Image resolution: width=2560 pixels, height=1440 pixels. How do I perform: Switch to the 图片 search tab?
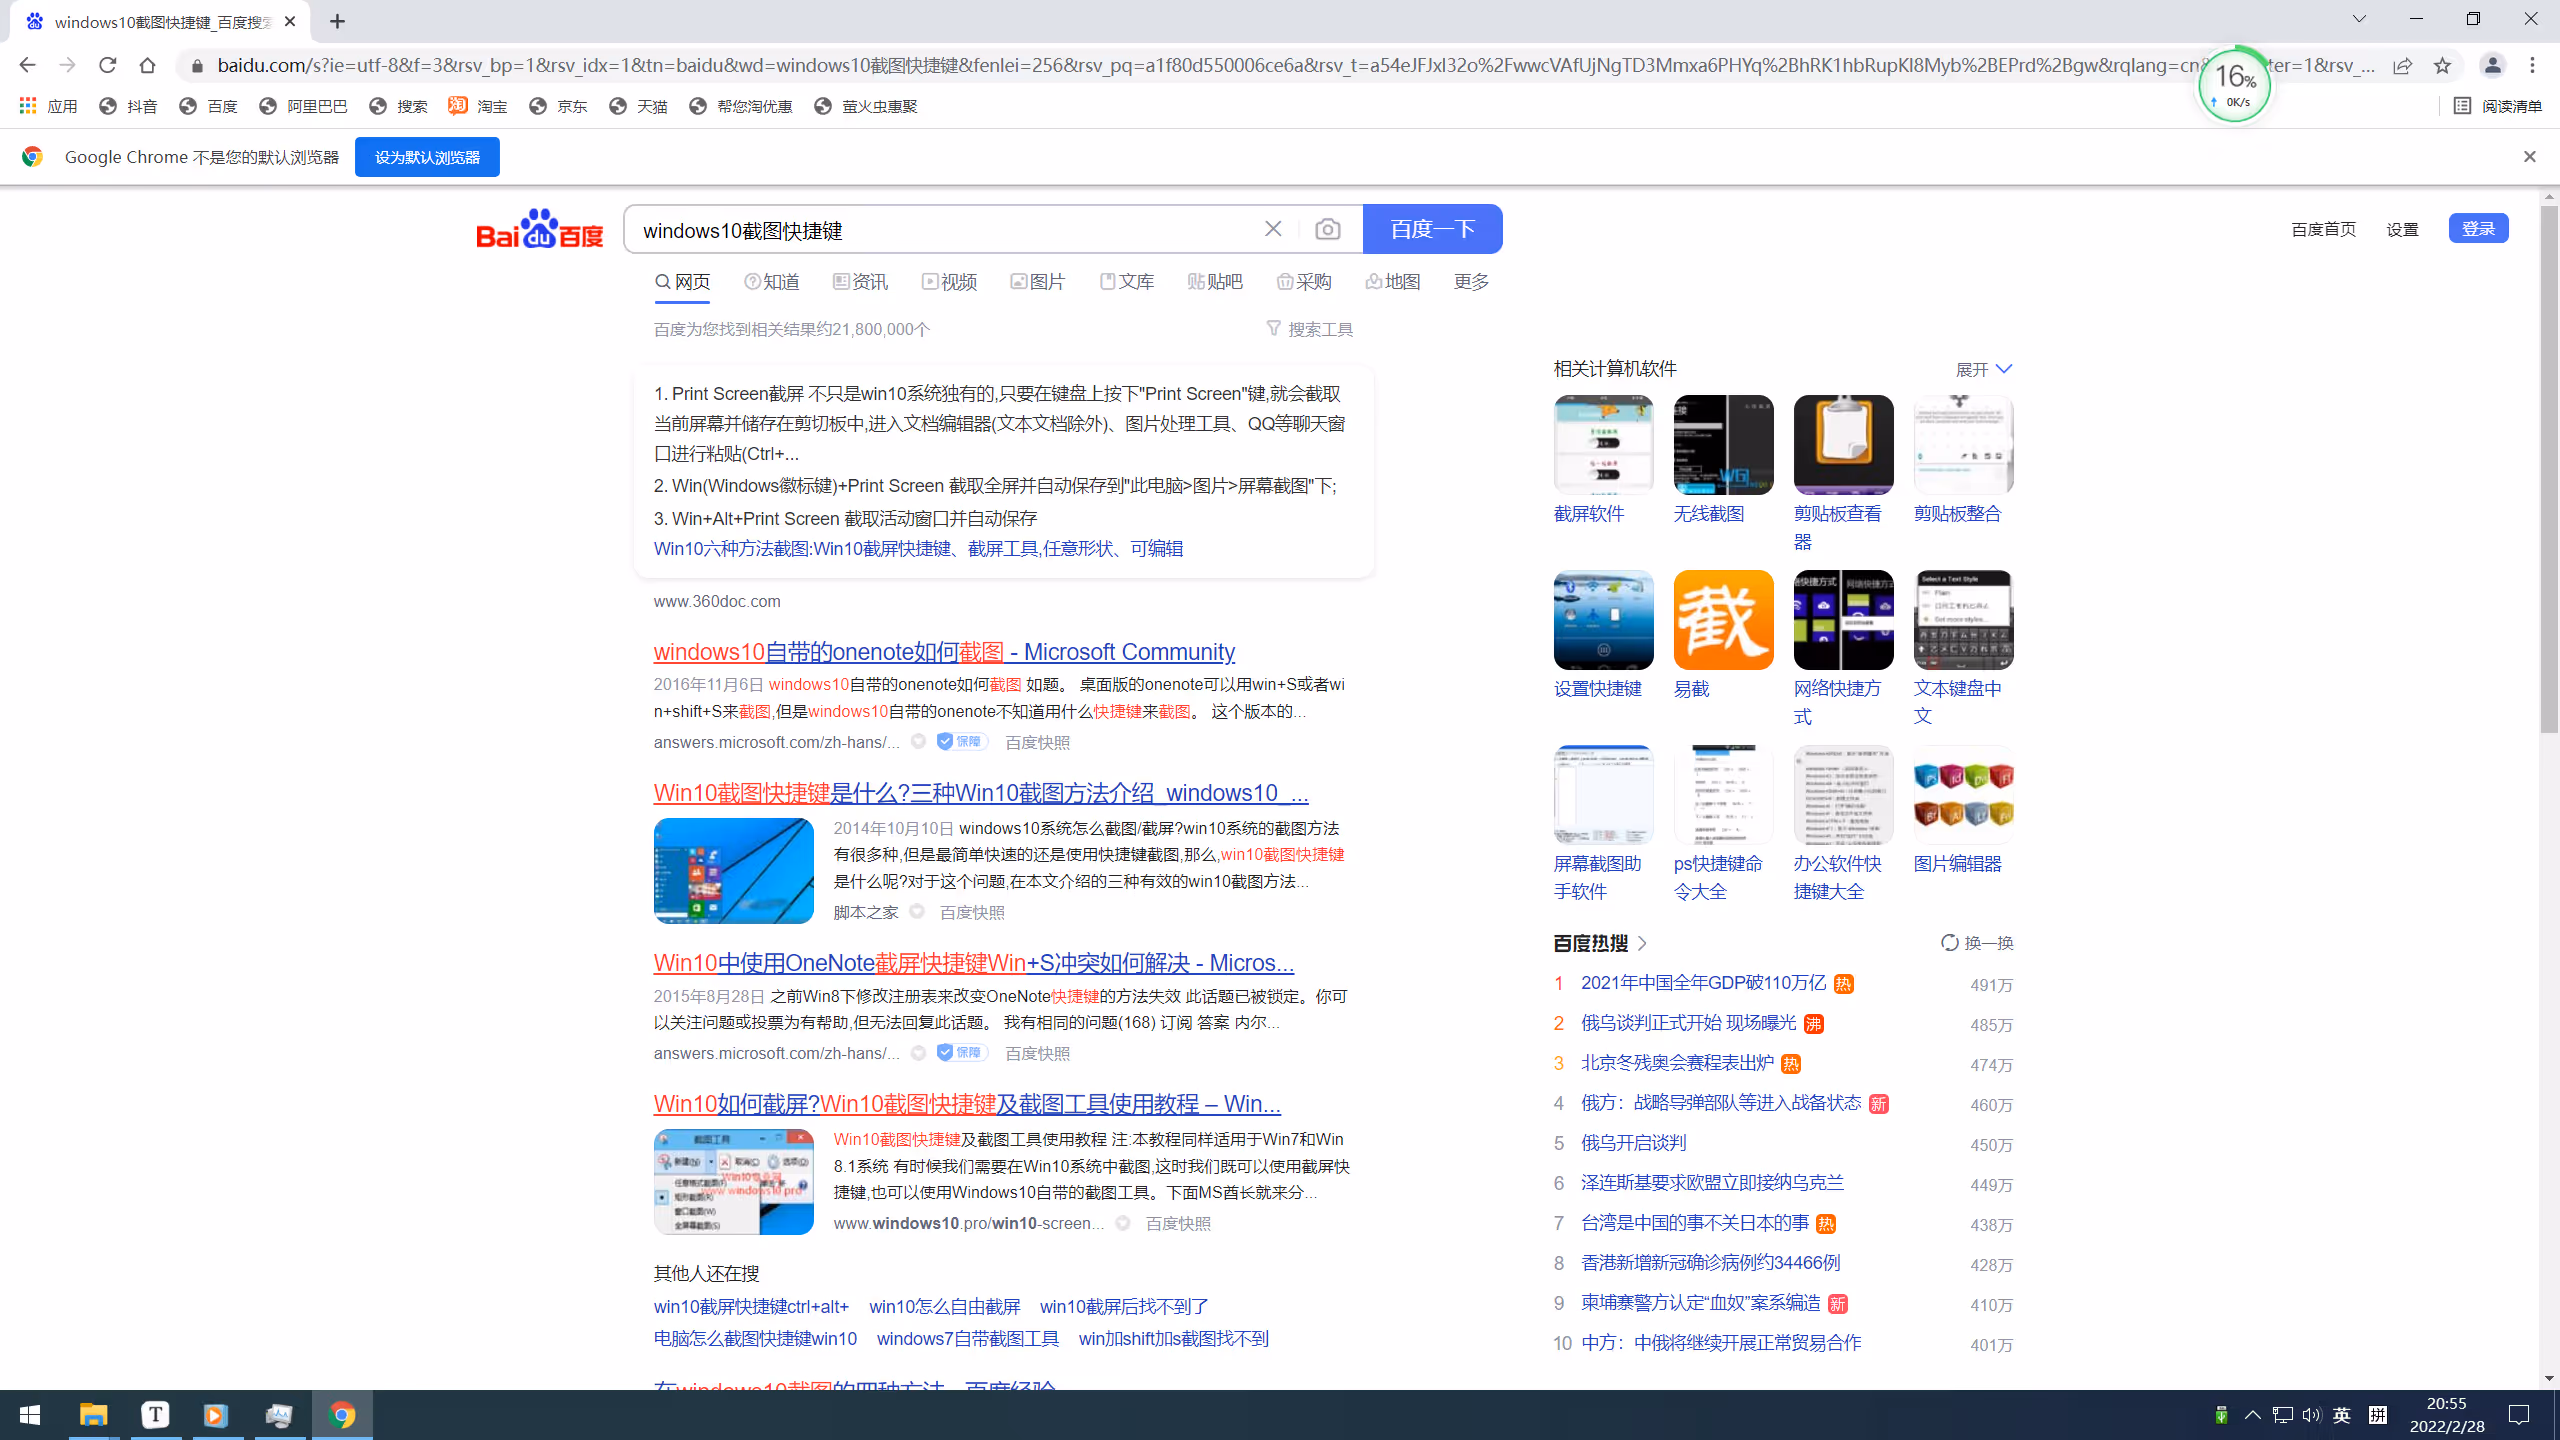pyautogui.click(x=1037, y=282)
